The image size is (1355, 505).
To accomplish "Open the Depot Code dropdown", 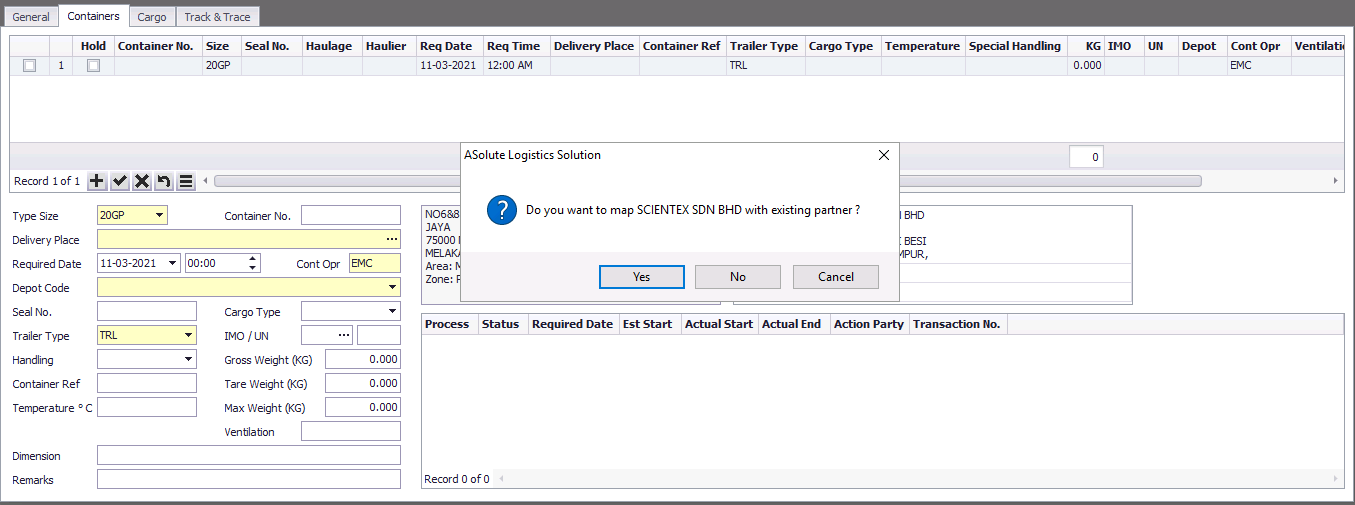I will (391, 287).
